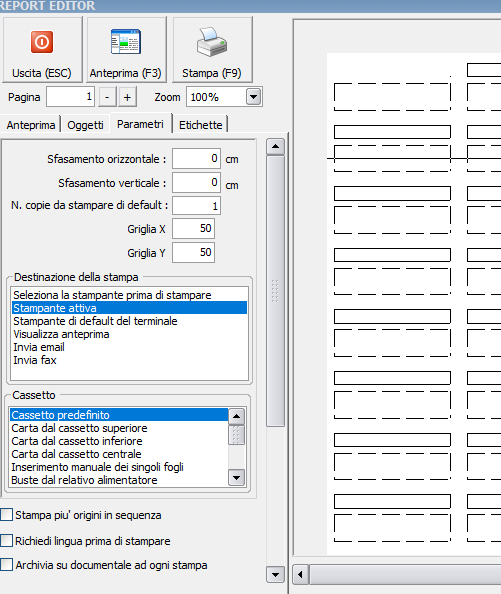501x594 pixels.
Task: Toggle Archivia su documentale ad ogni stampa
Action: coord(6,565)
